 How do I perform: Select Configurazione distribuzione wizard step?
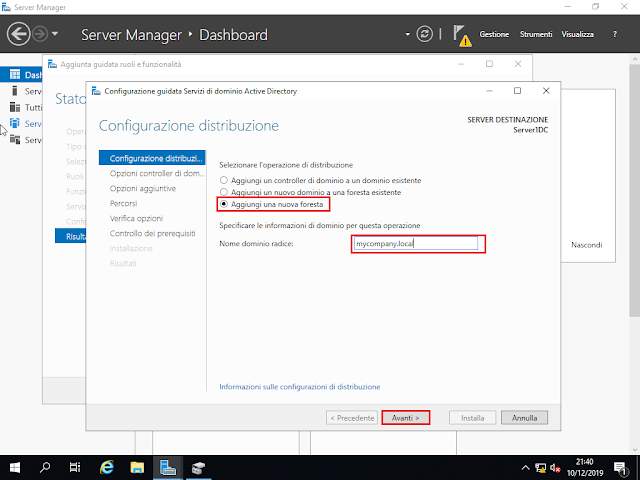tap(152, 158)
